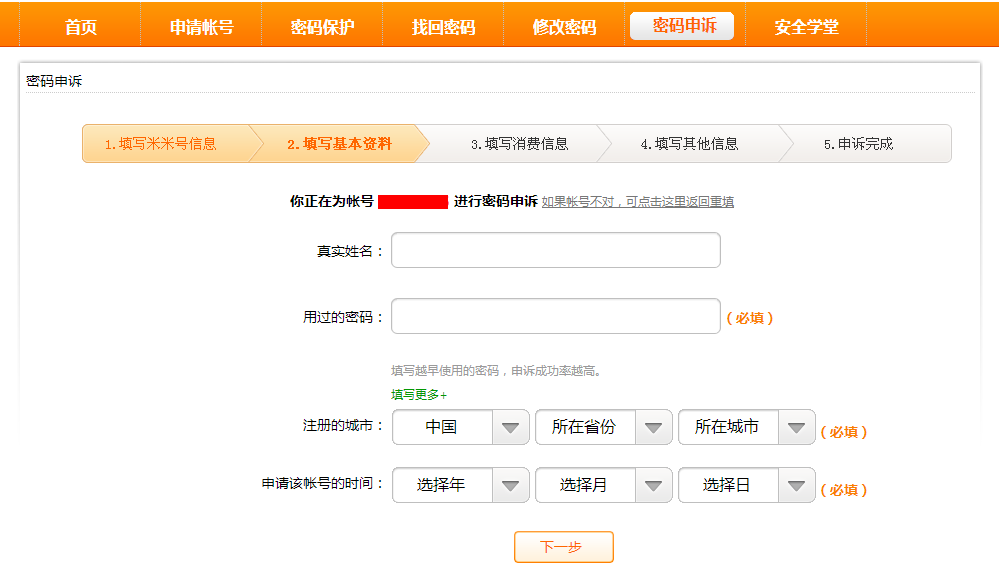Select the 修改密码 tab
Image resolution: width=999 pixels, height=584 pixels.
pyautogui.click(x=564, y=27)
